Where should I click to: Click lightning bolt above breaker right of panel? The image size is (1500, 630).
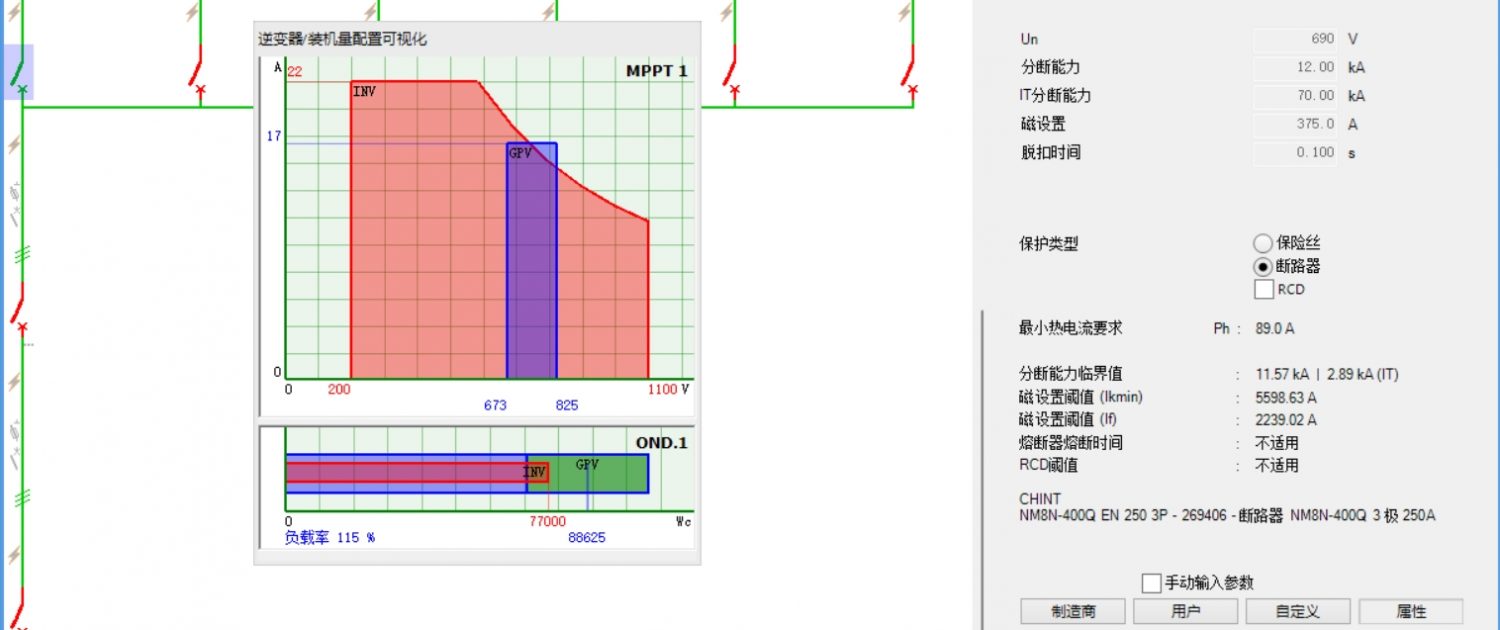(728, 13)
